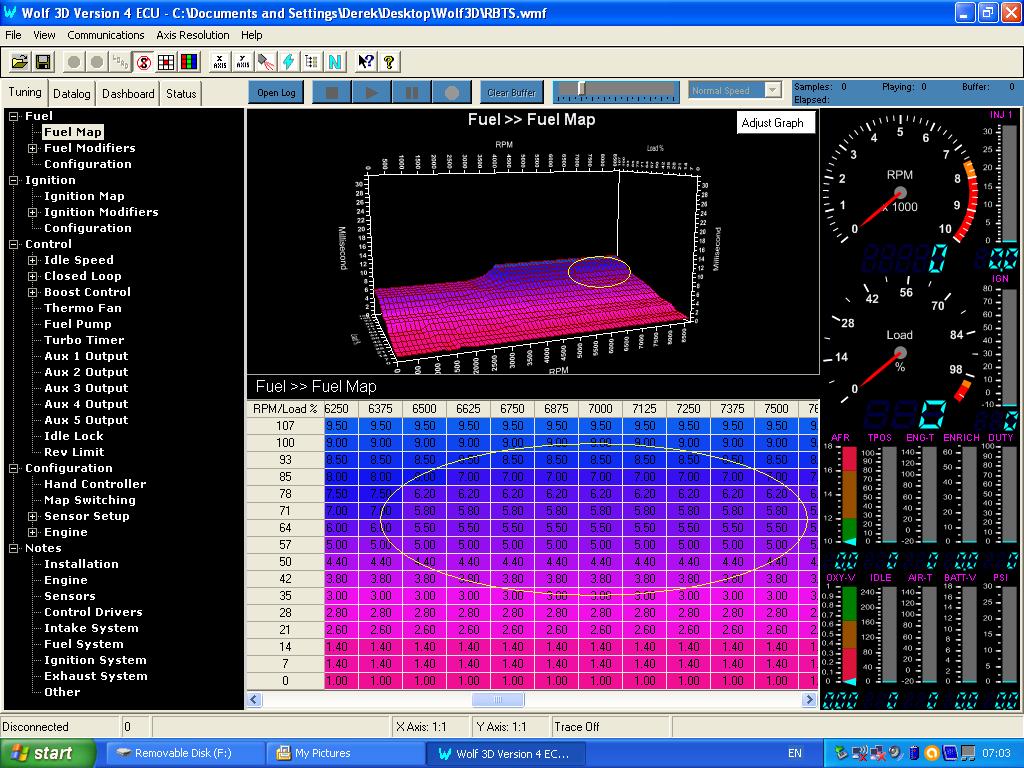The height and width of the screenshot is (768, 1024).
Task: Click the save floppy disk icon
Action: (43, 62)
